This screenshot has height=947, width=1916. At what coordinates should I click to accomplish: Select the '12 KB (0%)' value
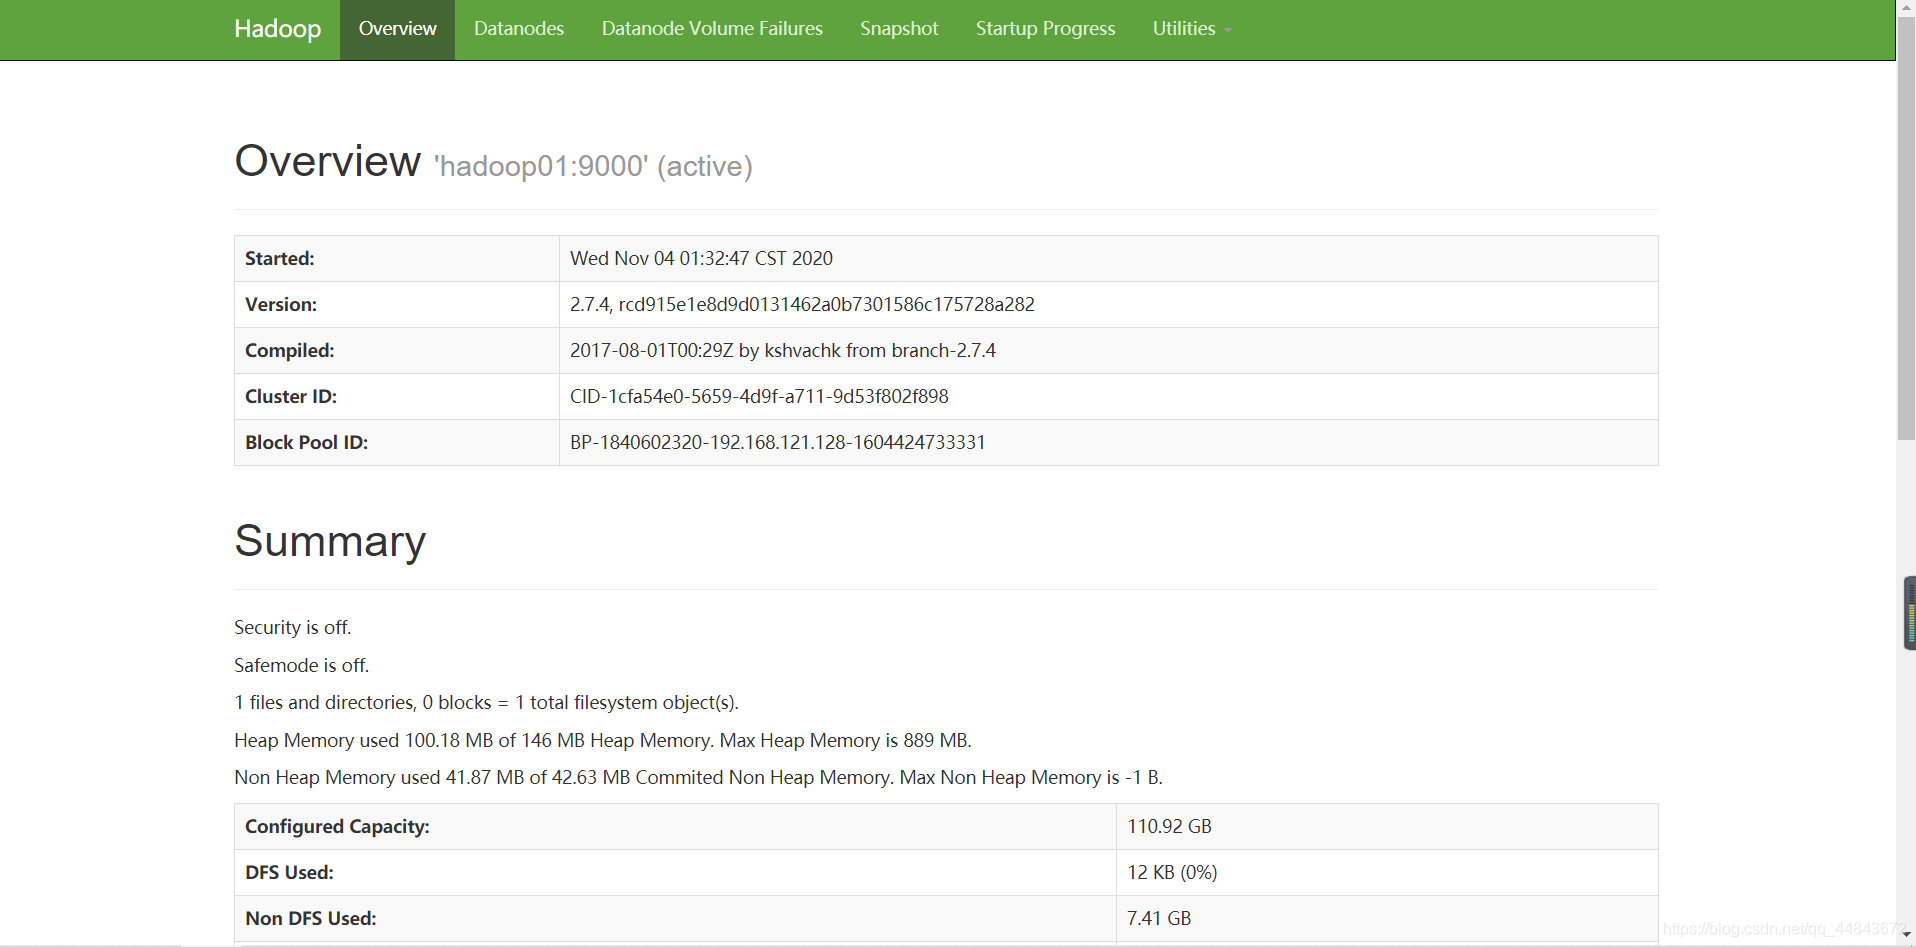tap(1172, 872)
